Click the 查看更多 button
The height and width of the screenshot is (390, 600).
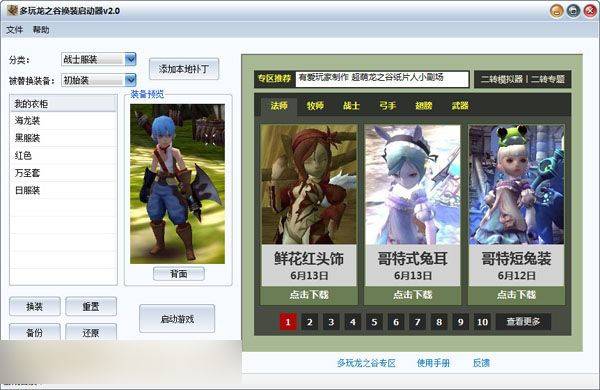(x=523, y=322)
